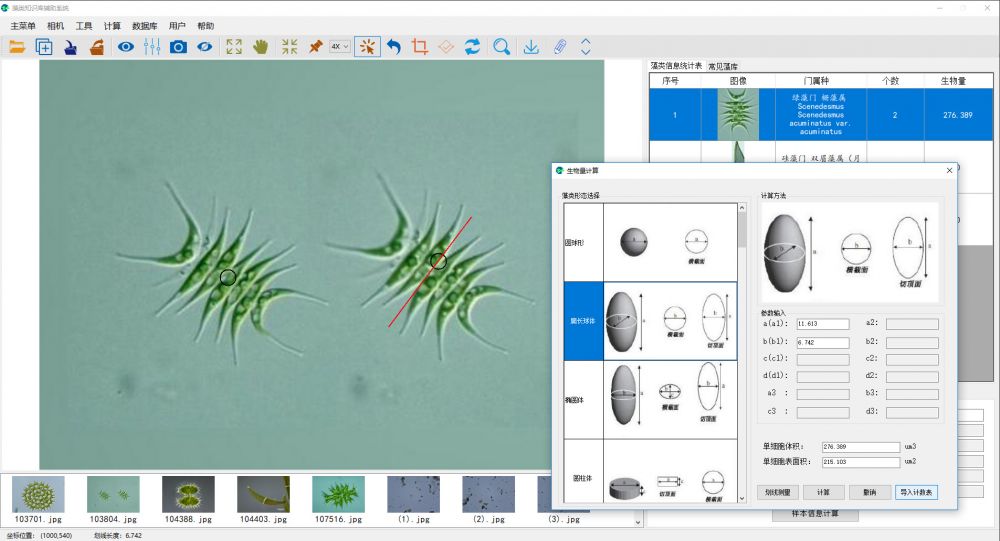The image size is (1000, 541).
Task: Click the download arrow icon
Action: click(x=532, y=46)
